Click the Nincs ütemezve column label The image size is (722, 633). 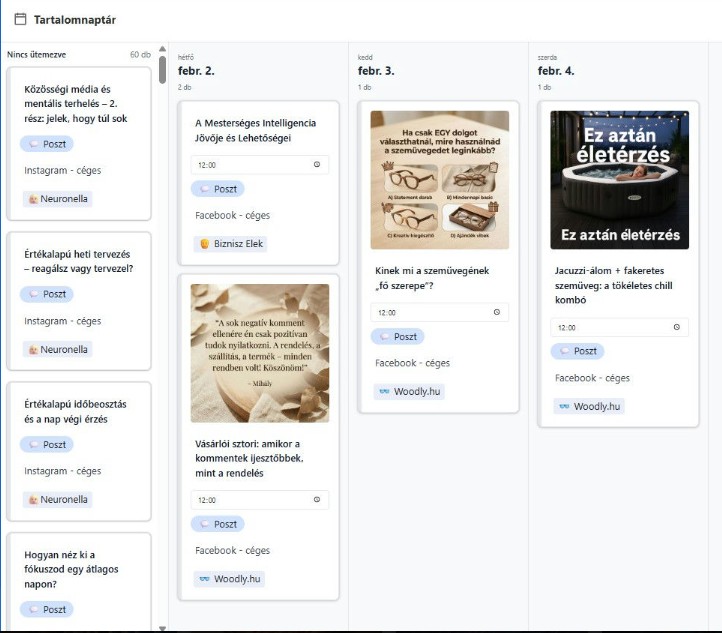point(36,54)
